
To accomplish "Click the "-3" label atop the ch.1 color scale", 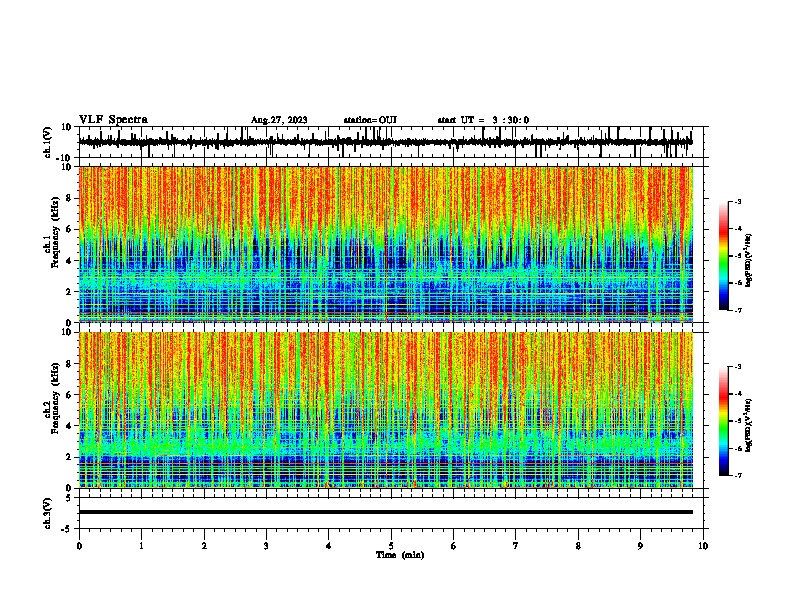I will 738,201.
